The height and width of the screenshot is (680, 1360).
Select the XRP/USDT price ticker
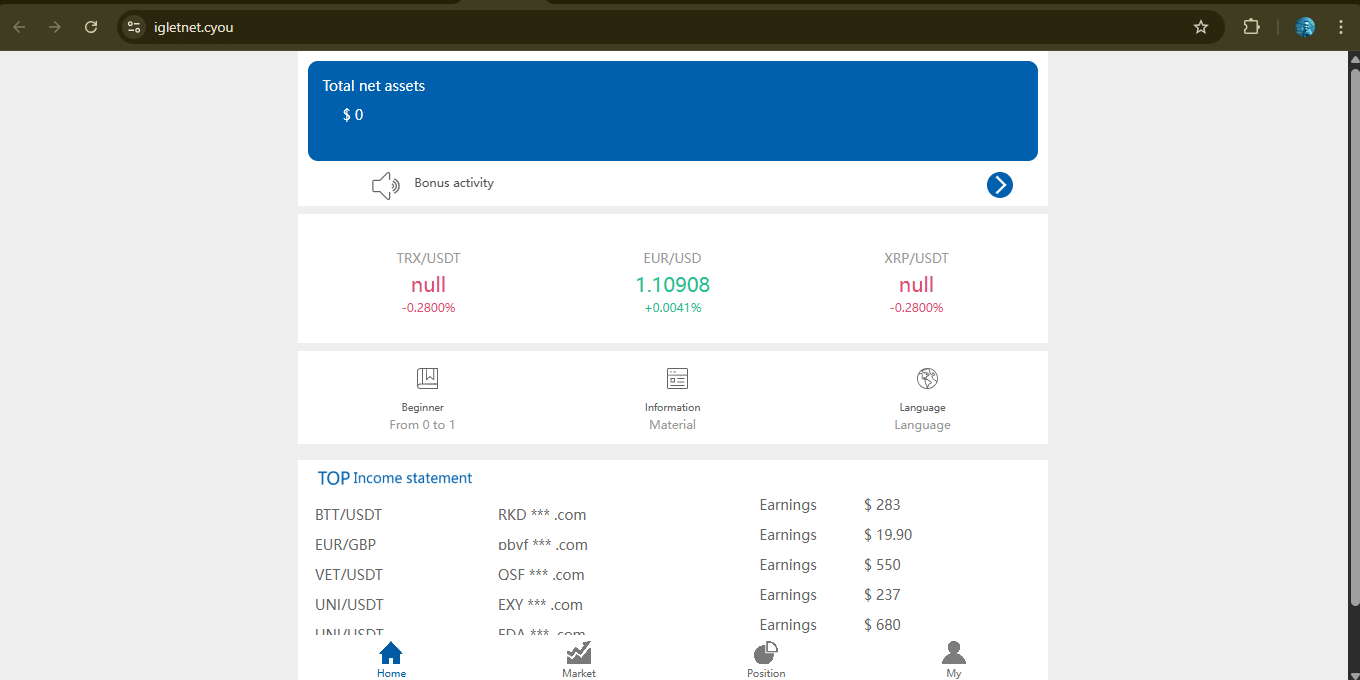tap(916, 283)
